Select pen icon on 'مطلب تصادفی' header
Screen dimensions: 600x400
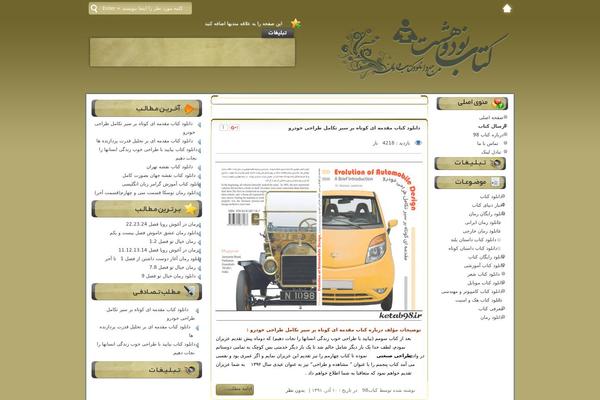[189, 291]
